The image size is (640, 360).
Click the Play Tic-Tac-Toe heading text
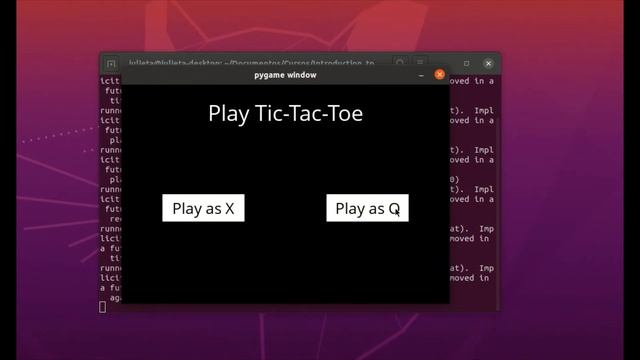click(x=285, y=113)
